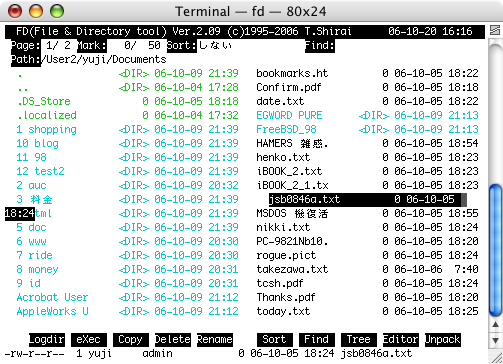Select the 'FreeBSD_98' directory entry
The height and width of the screenshot is (364, 503).
click(x=367, y=129)
